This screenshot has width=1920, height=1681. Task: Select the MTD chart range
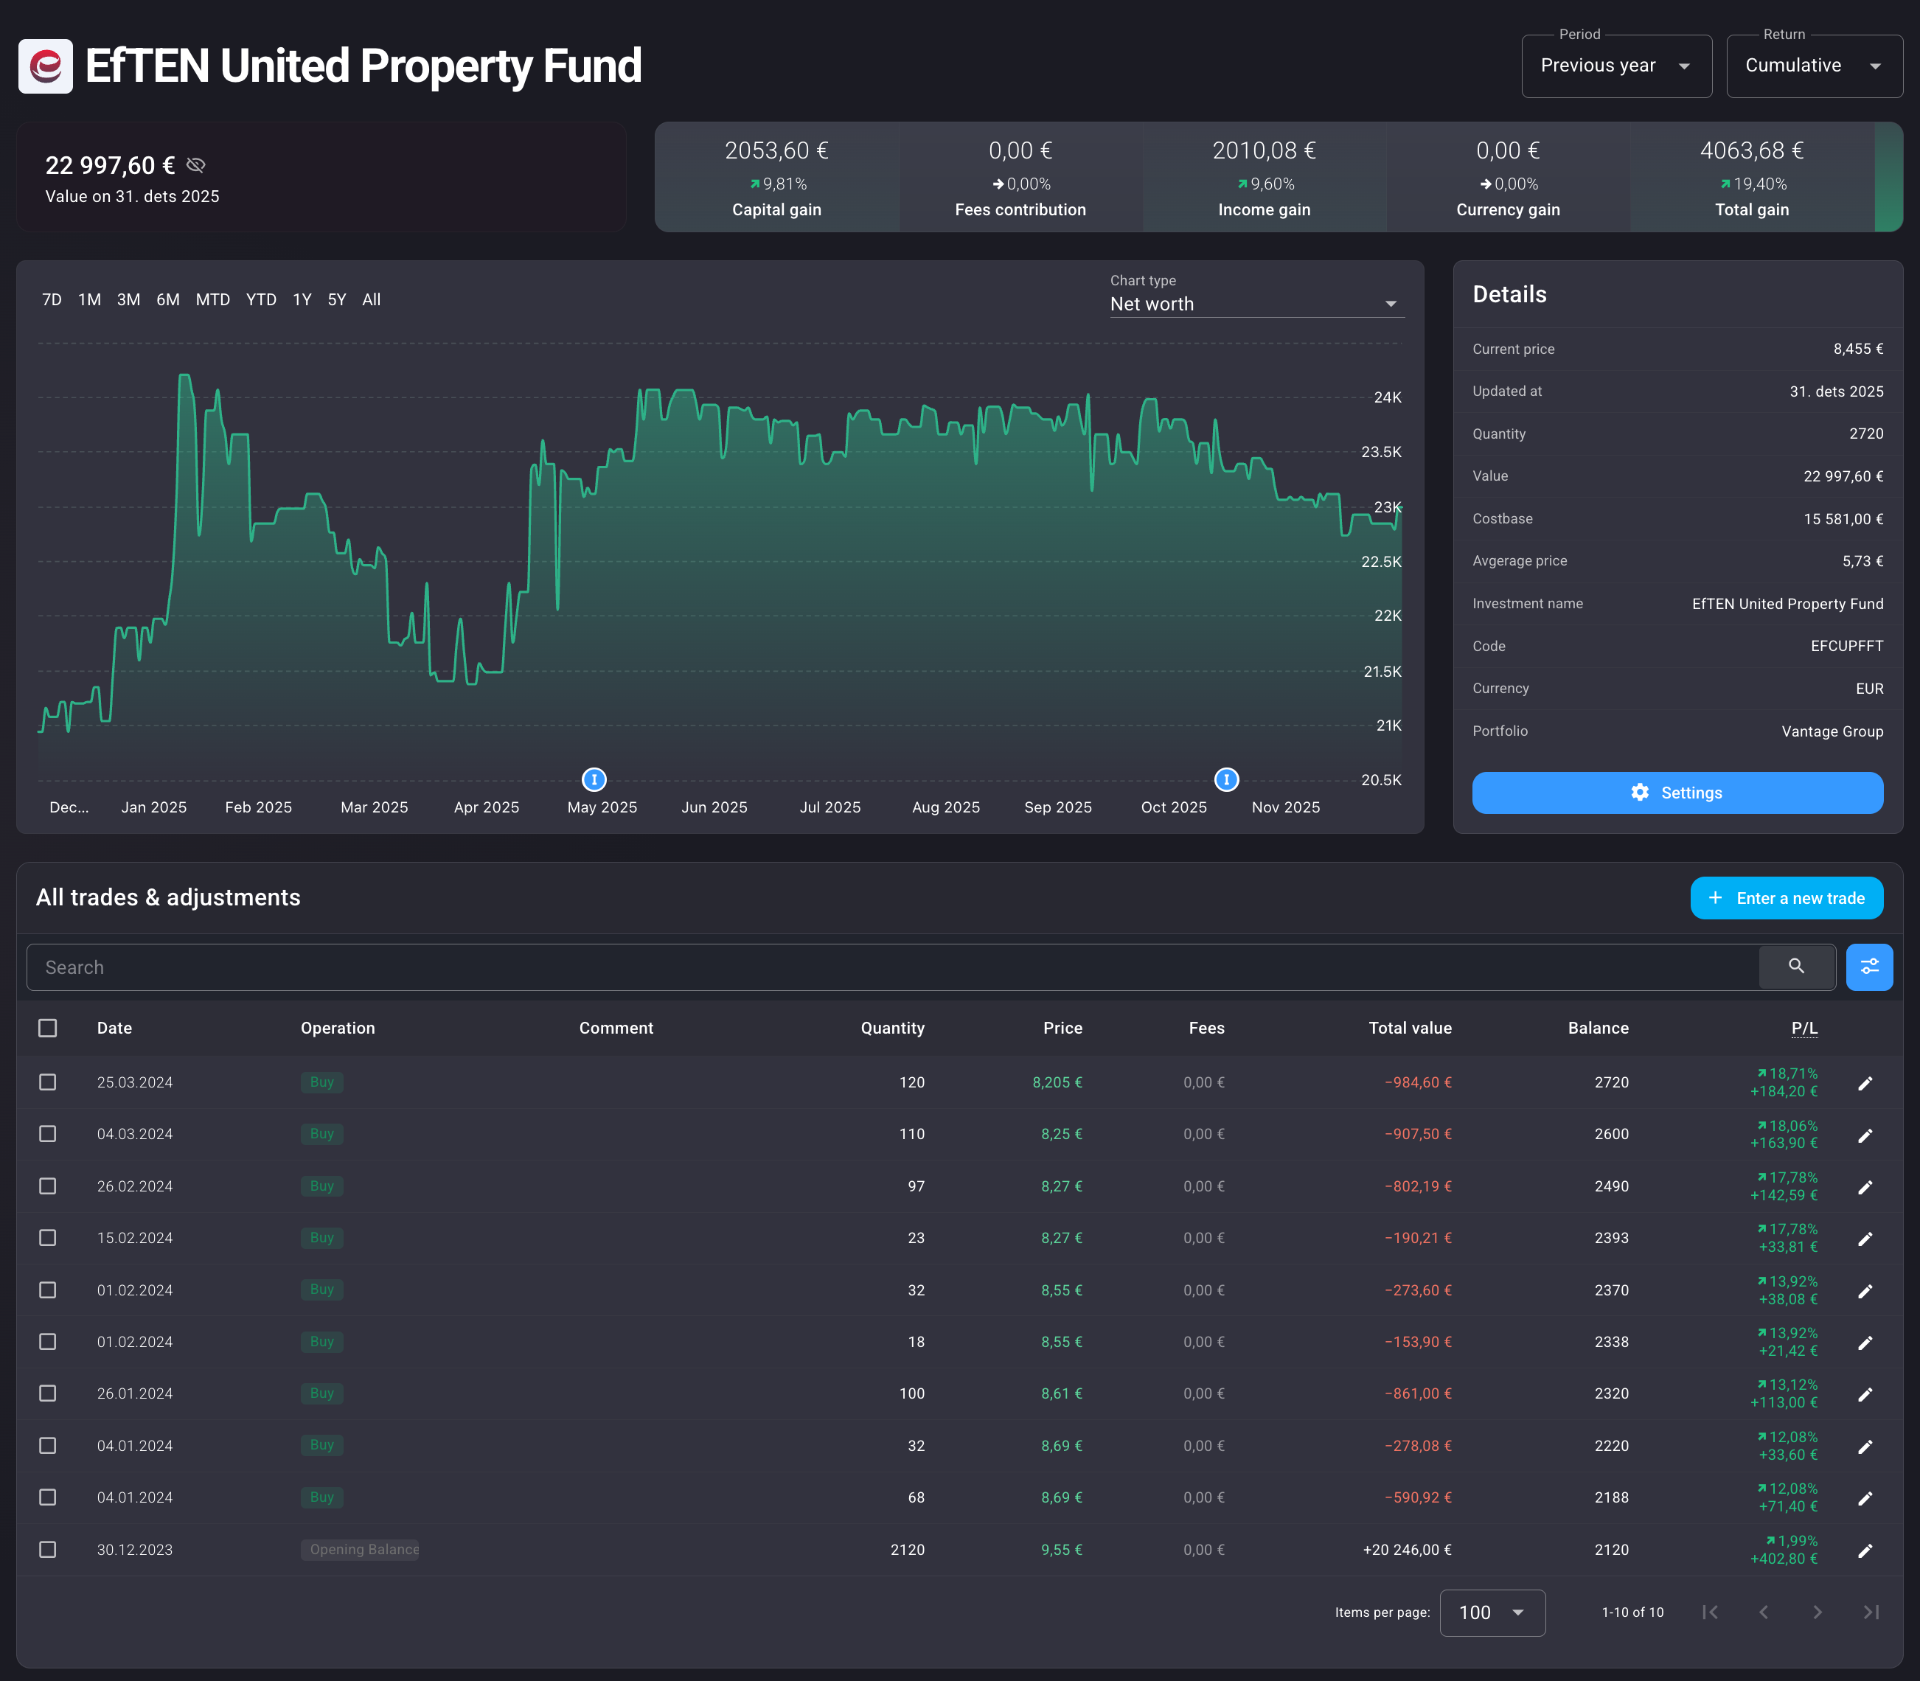coord(213,300)
